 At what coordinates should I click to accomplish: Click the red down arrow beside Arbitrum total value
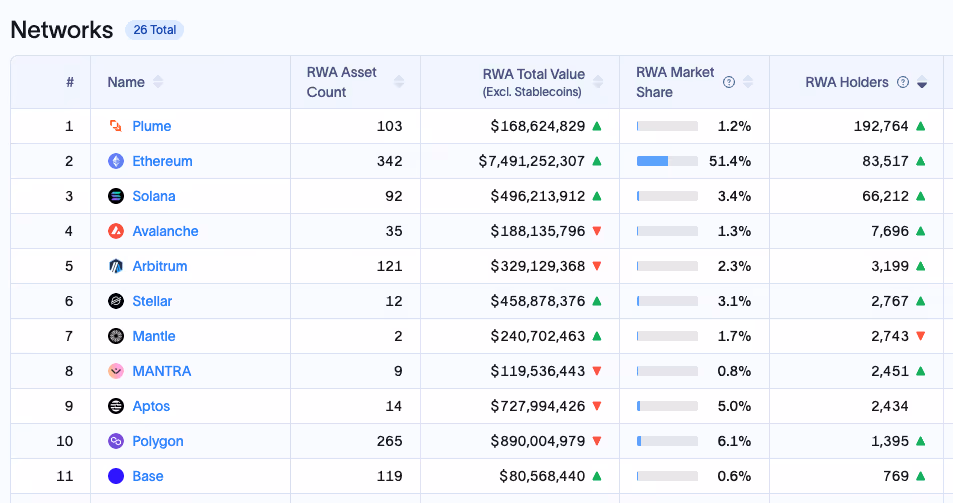pyautogui.click(x=597, y=266)
